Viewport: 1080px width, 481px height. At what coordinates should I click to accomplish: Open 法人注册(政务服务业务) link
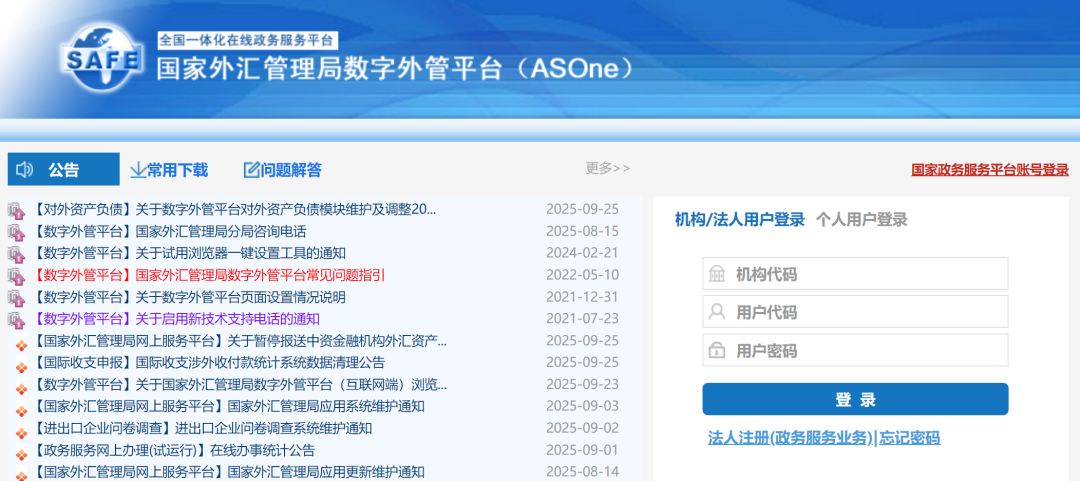coord(790,438)
